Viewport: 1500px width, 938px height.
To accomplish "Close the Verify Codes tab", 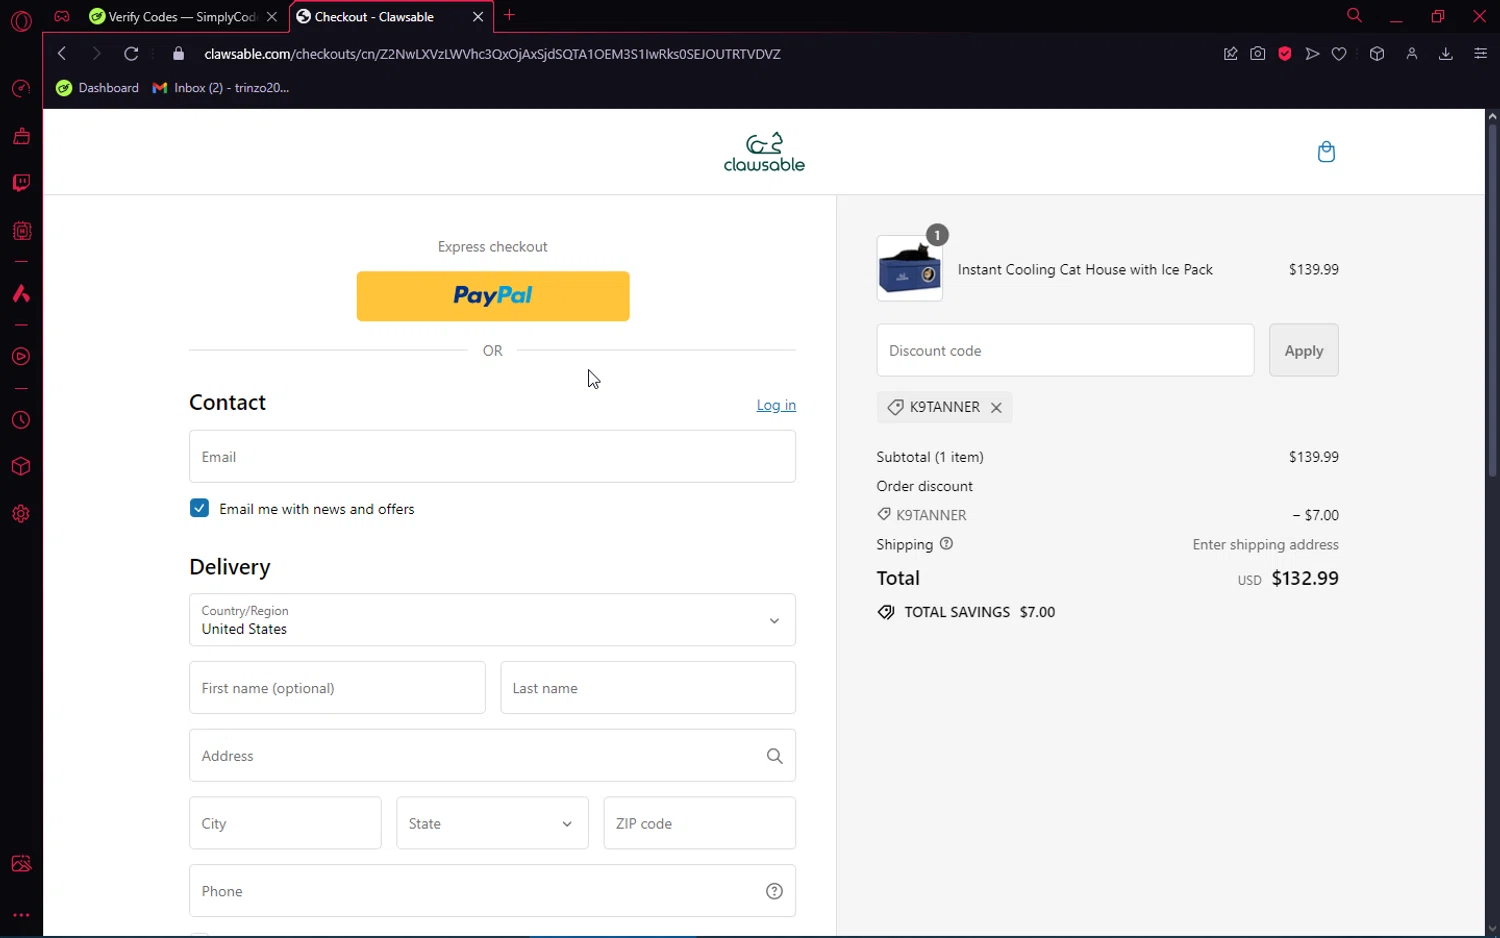I will [x=272, y=17].
